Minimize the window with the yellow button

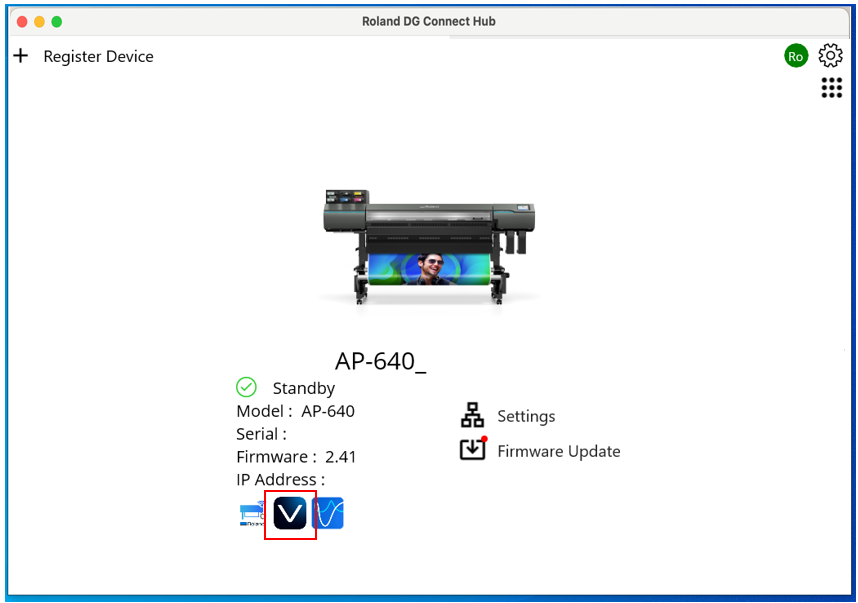(x=39, y=22)
